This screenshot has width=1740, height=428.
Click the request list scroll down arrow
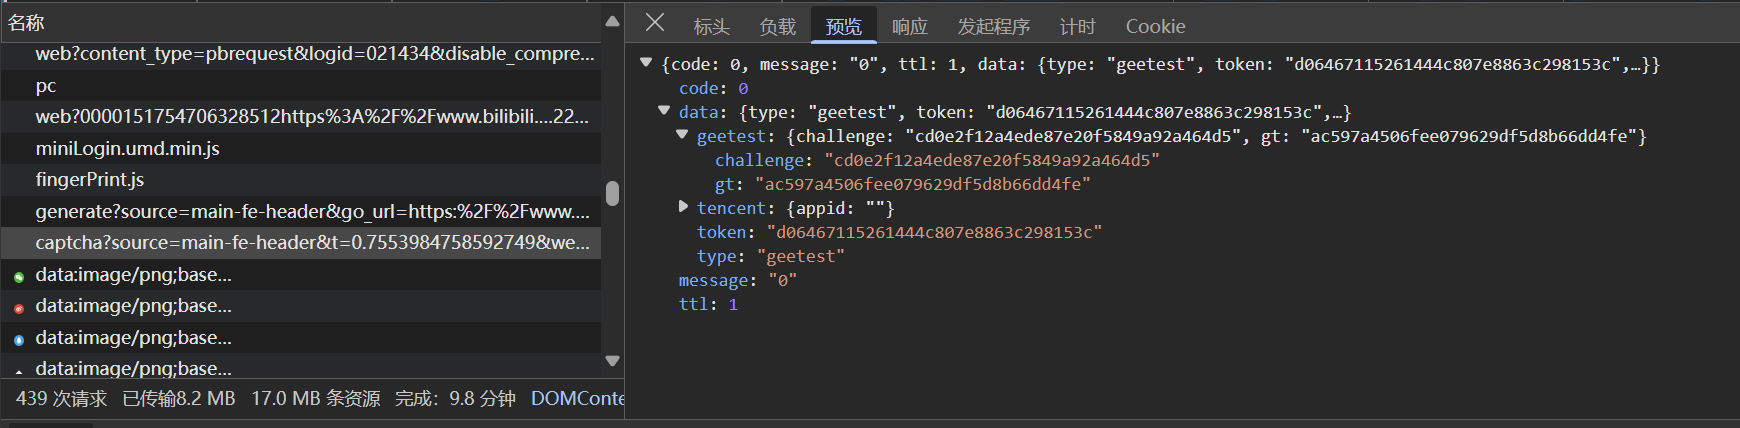coord(612,361)
